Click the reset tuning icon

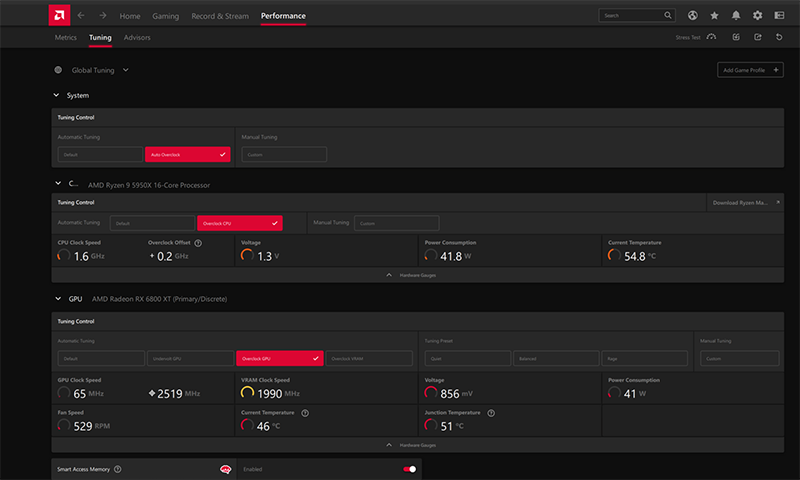tap(779, 37)
